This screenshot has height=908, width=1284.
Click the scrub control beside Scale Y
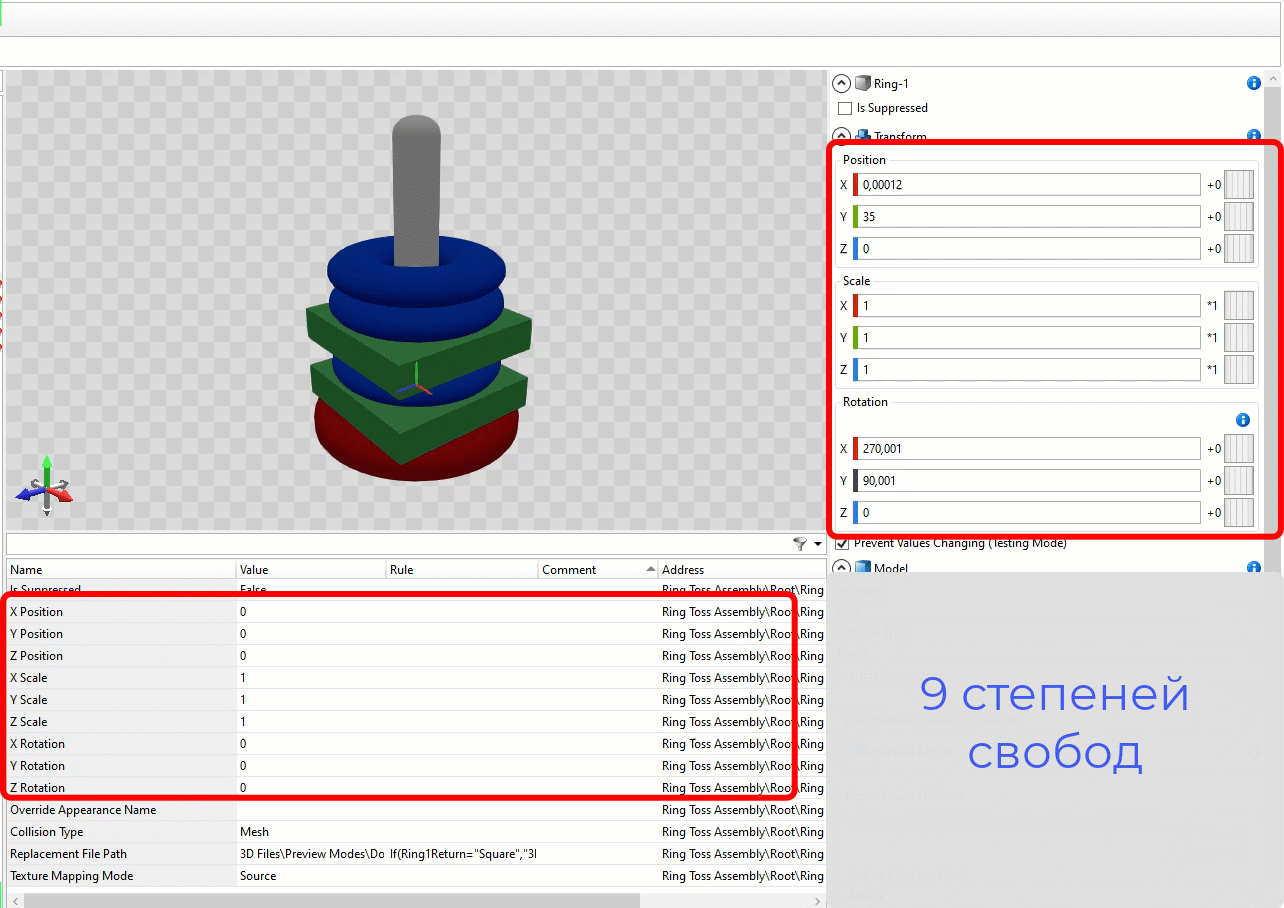(x=1239, y=337)
